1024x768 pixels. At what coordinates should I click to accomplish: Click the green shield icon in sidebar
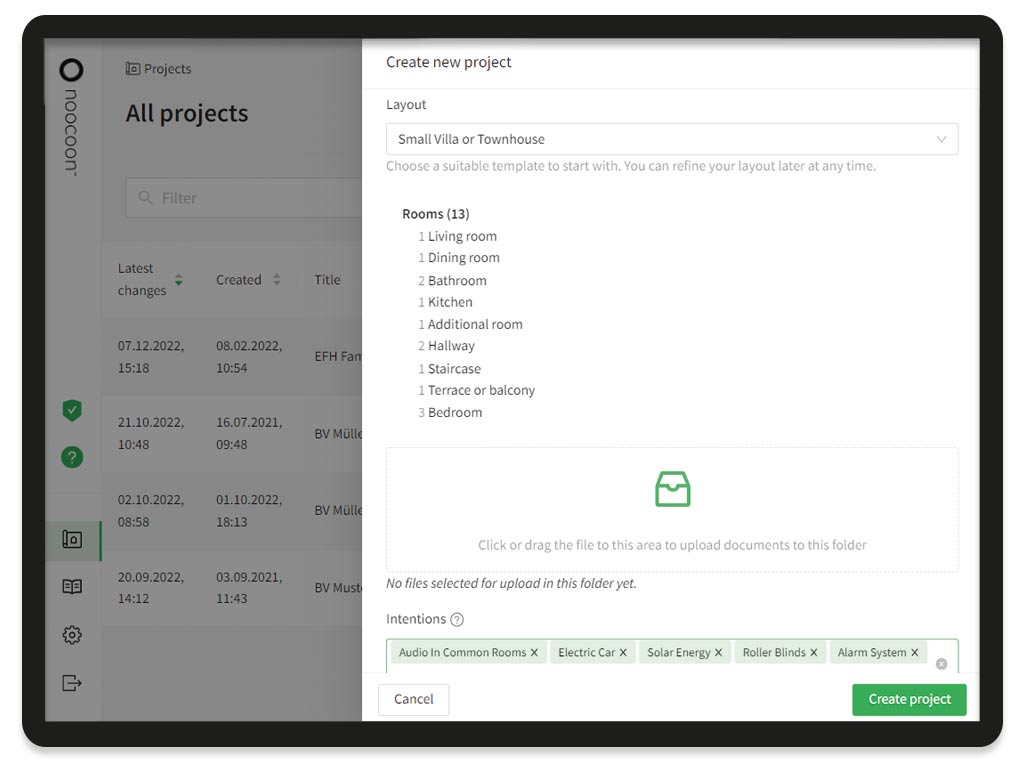[72, 410]
